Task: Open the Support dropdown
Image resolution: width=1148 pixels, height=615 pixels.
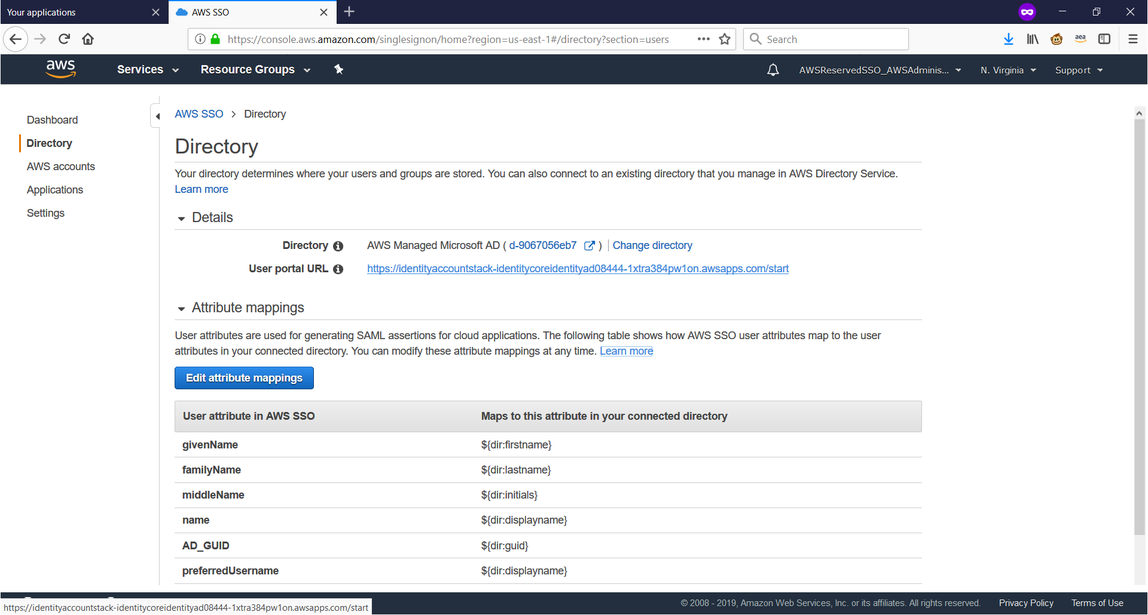Action: [x=1078, y=70]
